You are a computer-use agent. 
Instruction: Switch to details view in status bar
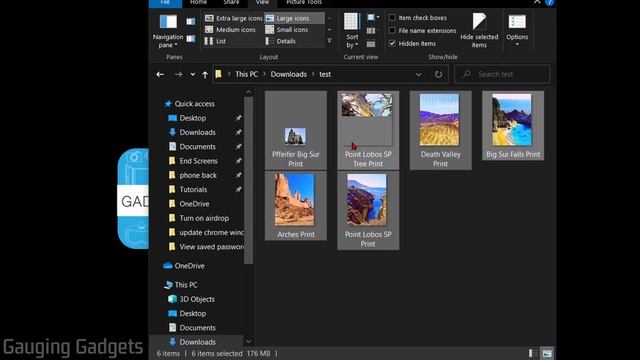532,353
